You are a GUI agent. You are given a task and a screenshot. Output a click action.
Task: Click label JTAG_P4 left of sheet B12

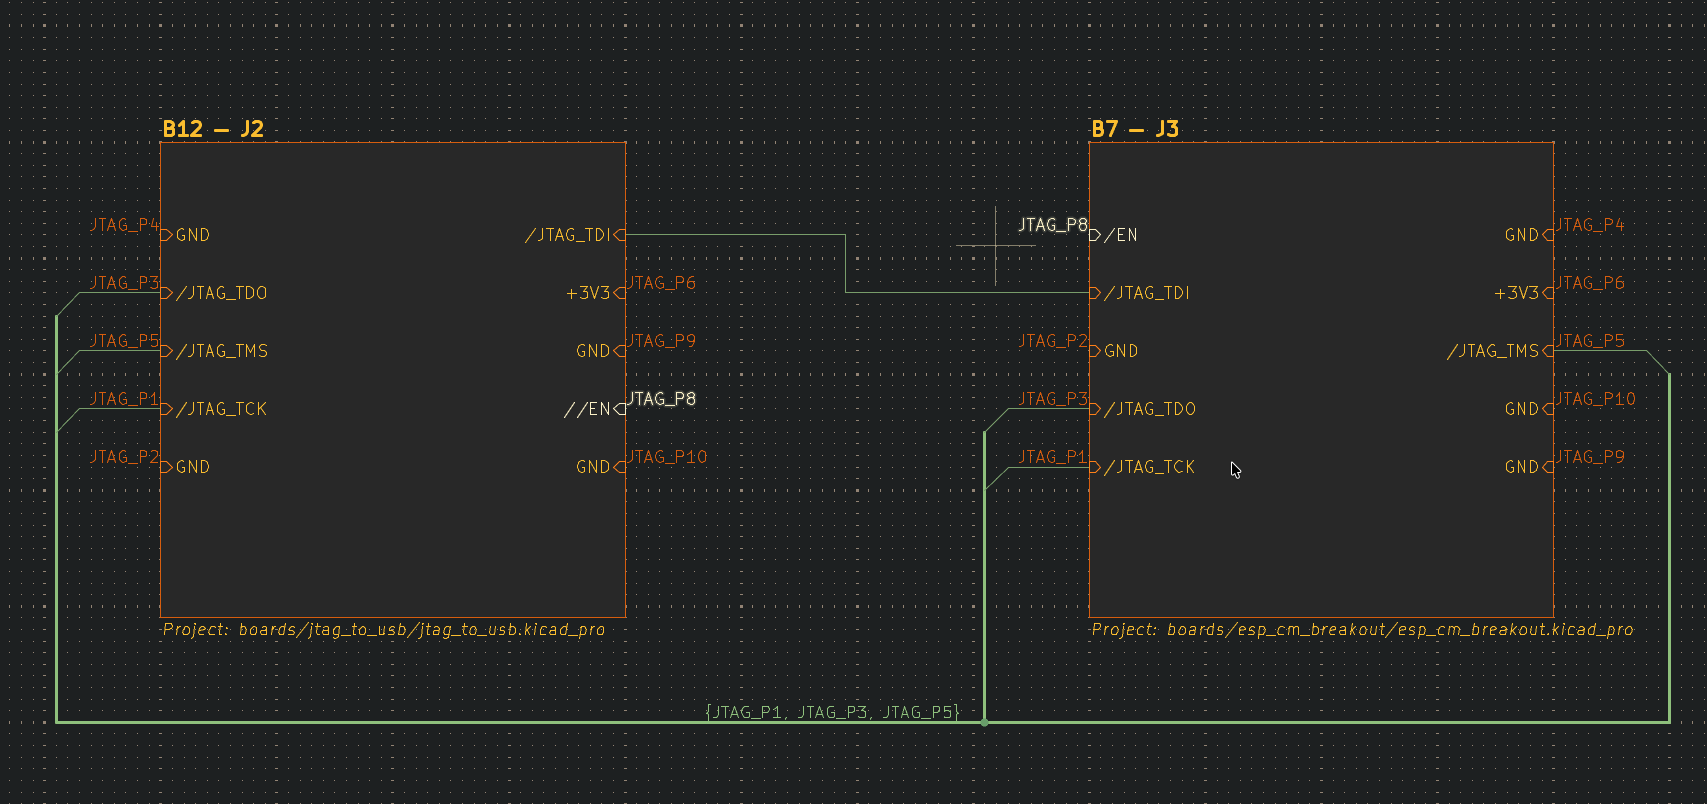pos(124,225)
